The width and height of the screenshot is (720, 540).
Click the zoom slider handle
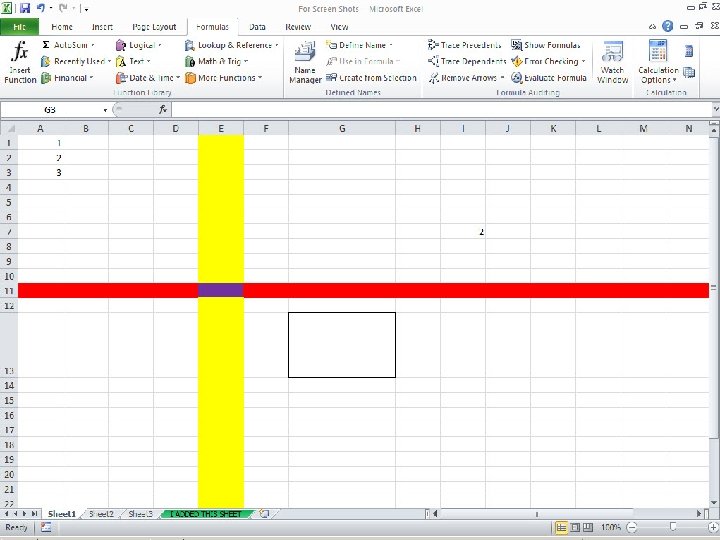point(673,527)
